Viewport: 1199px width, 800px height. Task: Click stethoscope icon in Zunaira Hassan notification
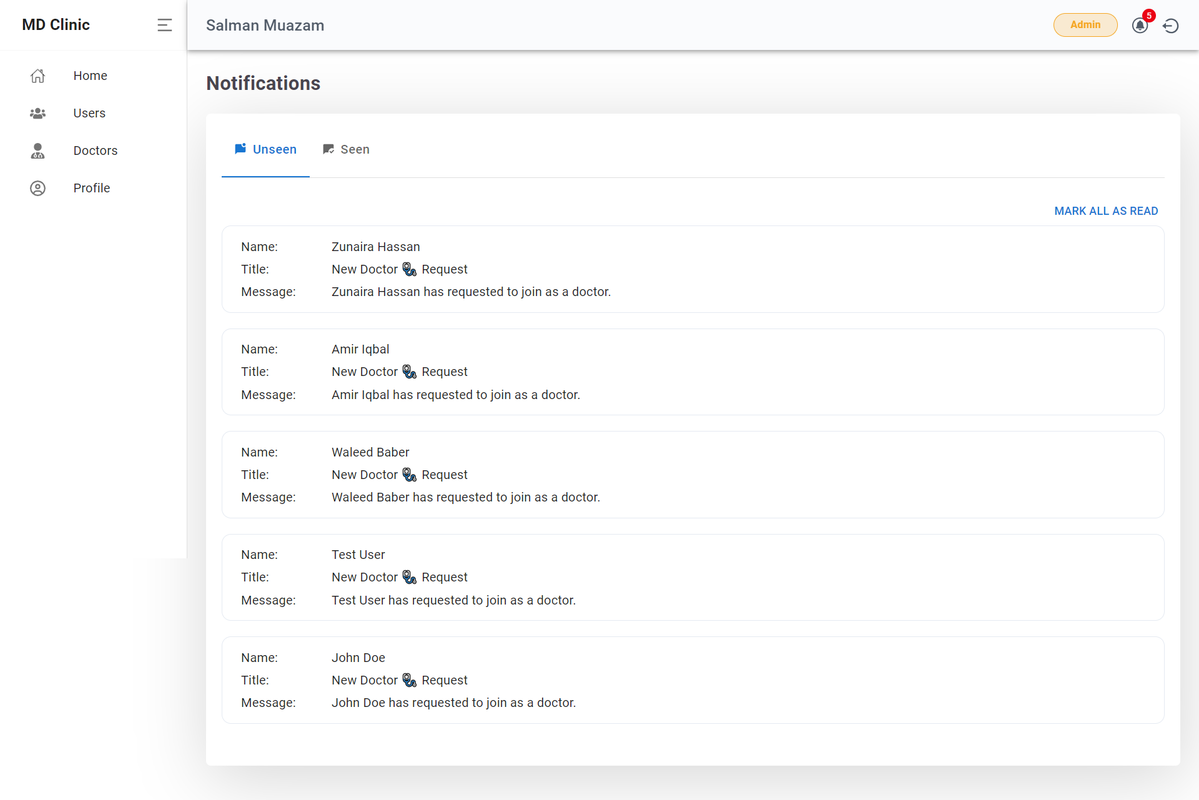pos(409,269)
